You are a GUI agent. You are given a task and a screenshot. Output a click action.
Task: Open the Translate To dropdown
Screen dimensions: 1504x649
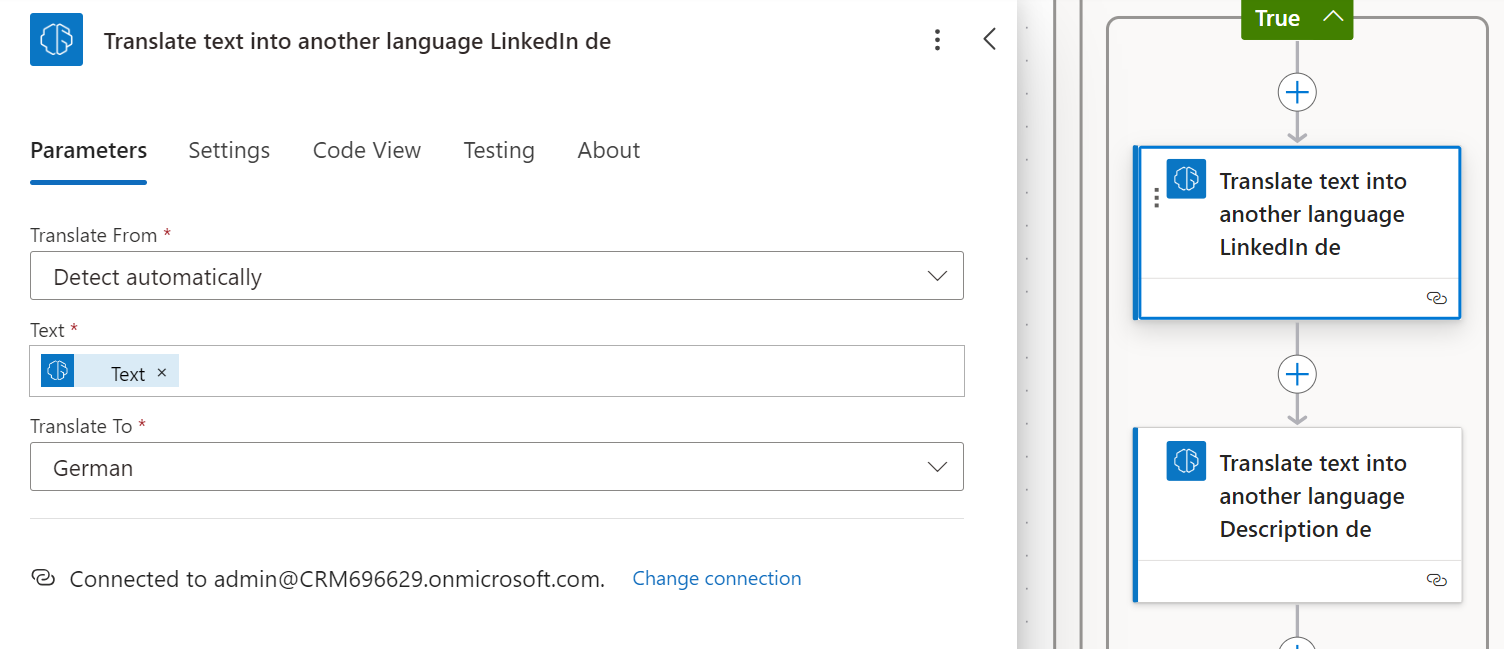937,466
